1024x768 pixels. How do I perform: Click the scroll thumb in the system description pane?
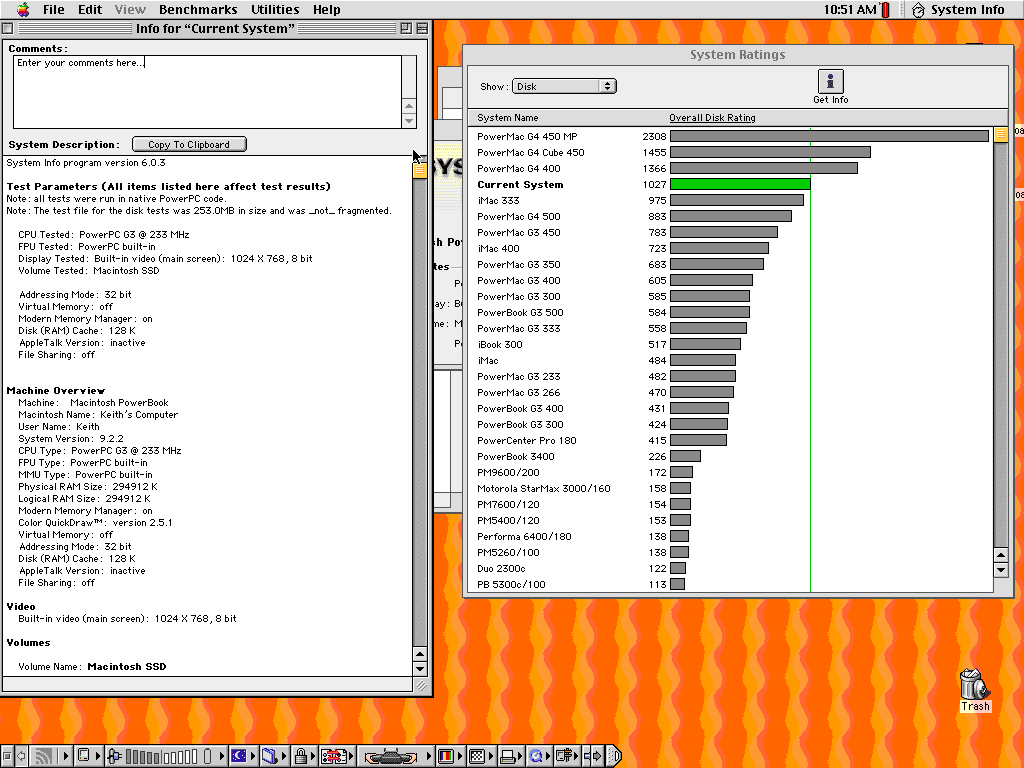pyautogui.click(x=420, y=171)
